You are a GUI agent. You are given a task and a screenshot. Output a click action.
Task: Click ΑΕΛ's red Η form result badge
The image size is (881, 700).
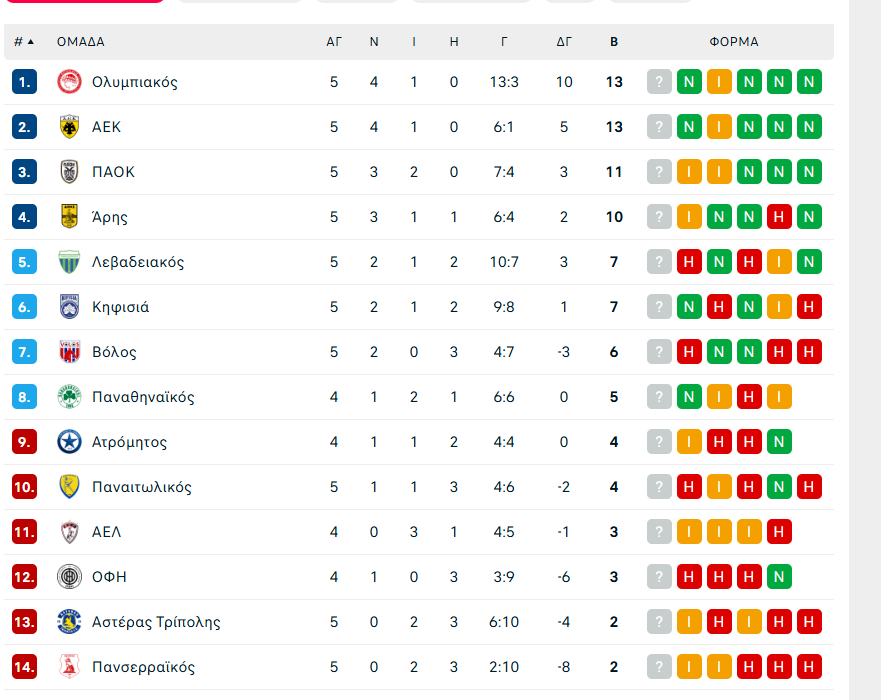(779, 532)
